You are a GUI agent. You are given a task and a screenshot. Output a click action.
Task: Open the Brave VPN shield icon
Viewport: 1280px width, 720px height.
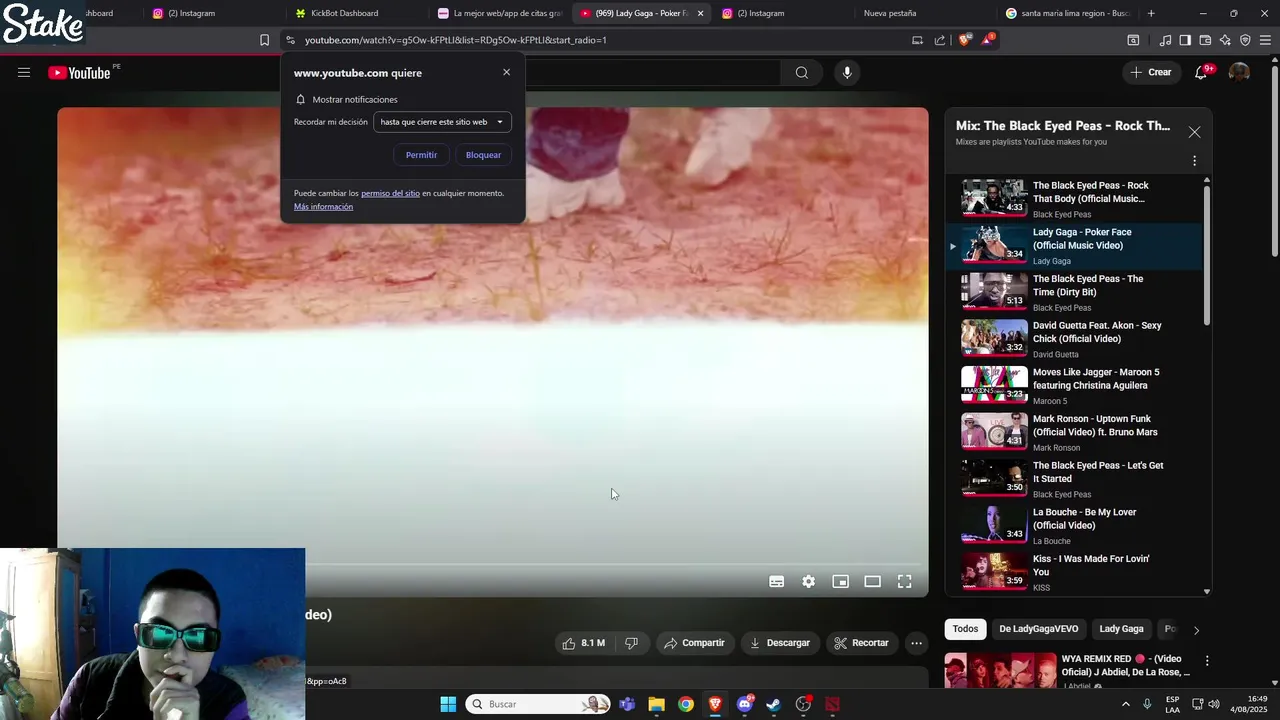[x=1245, y=40]
